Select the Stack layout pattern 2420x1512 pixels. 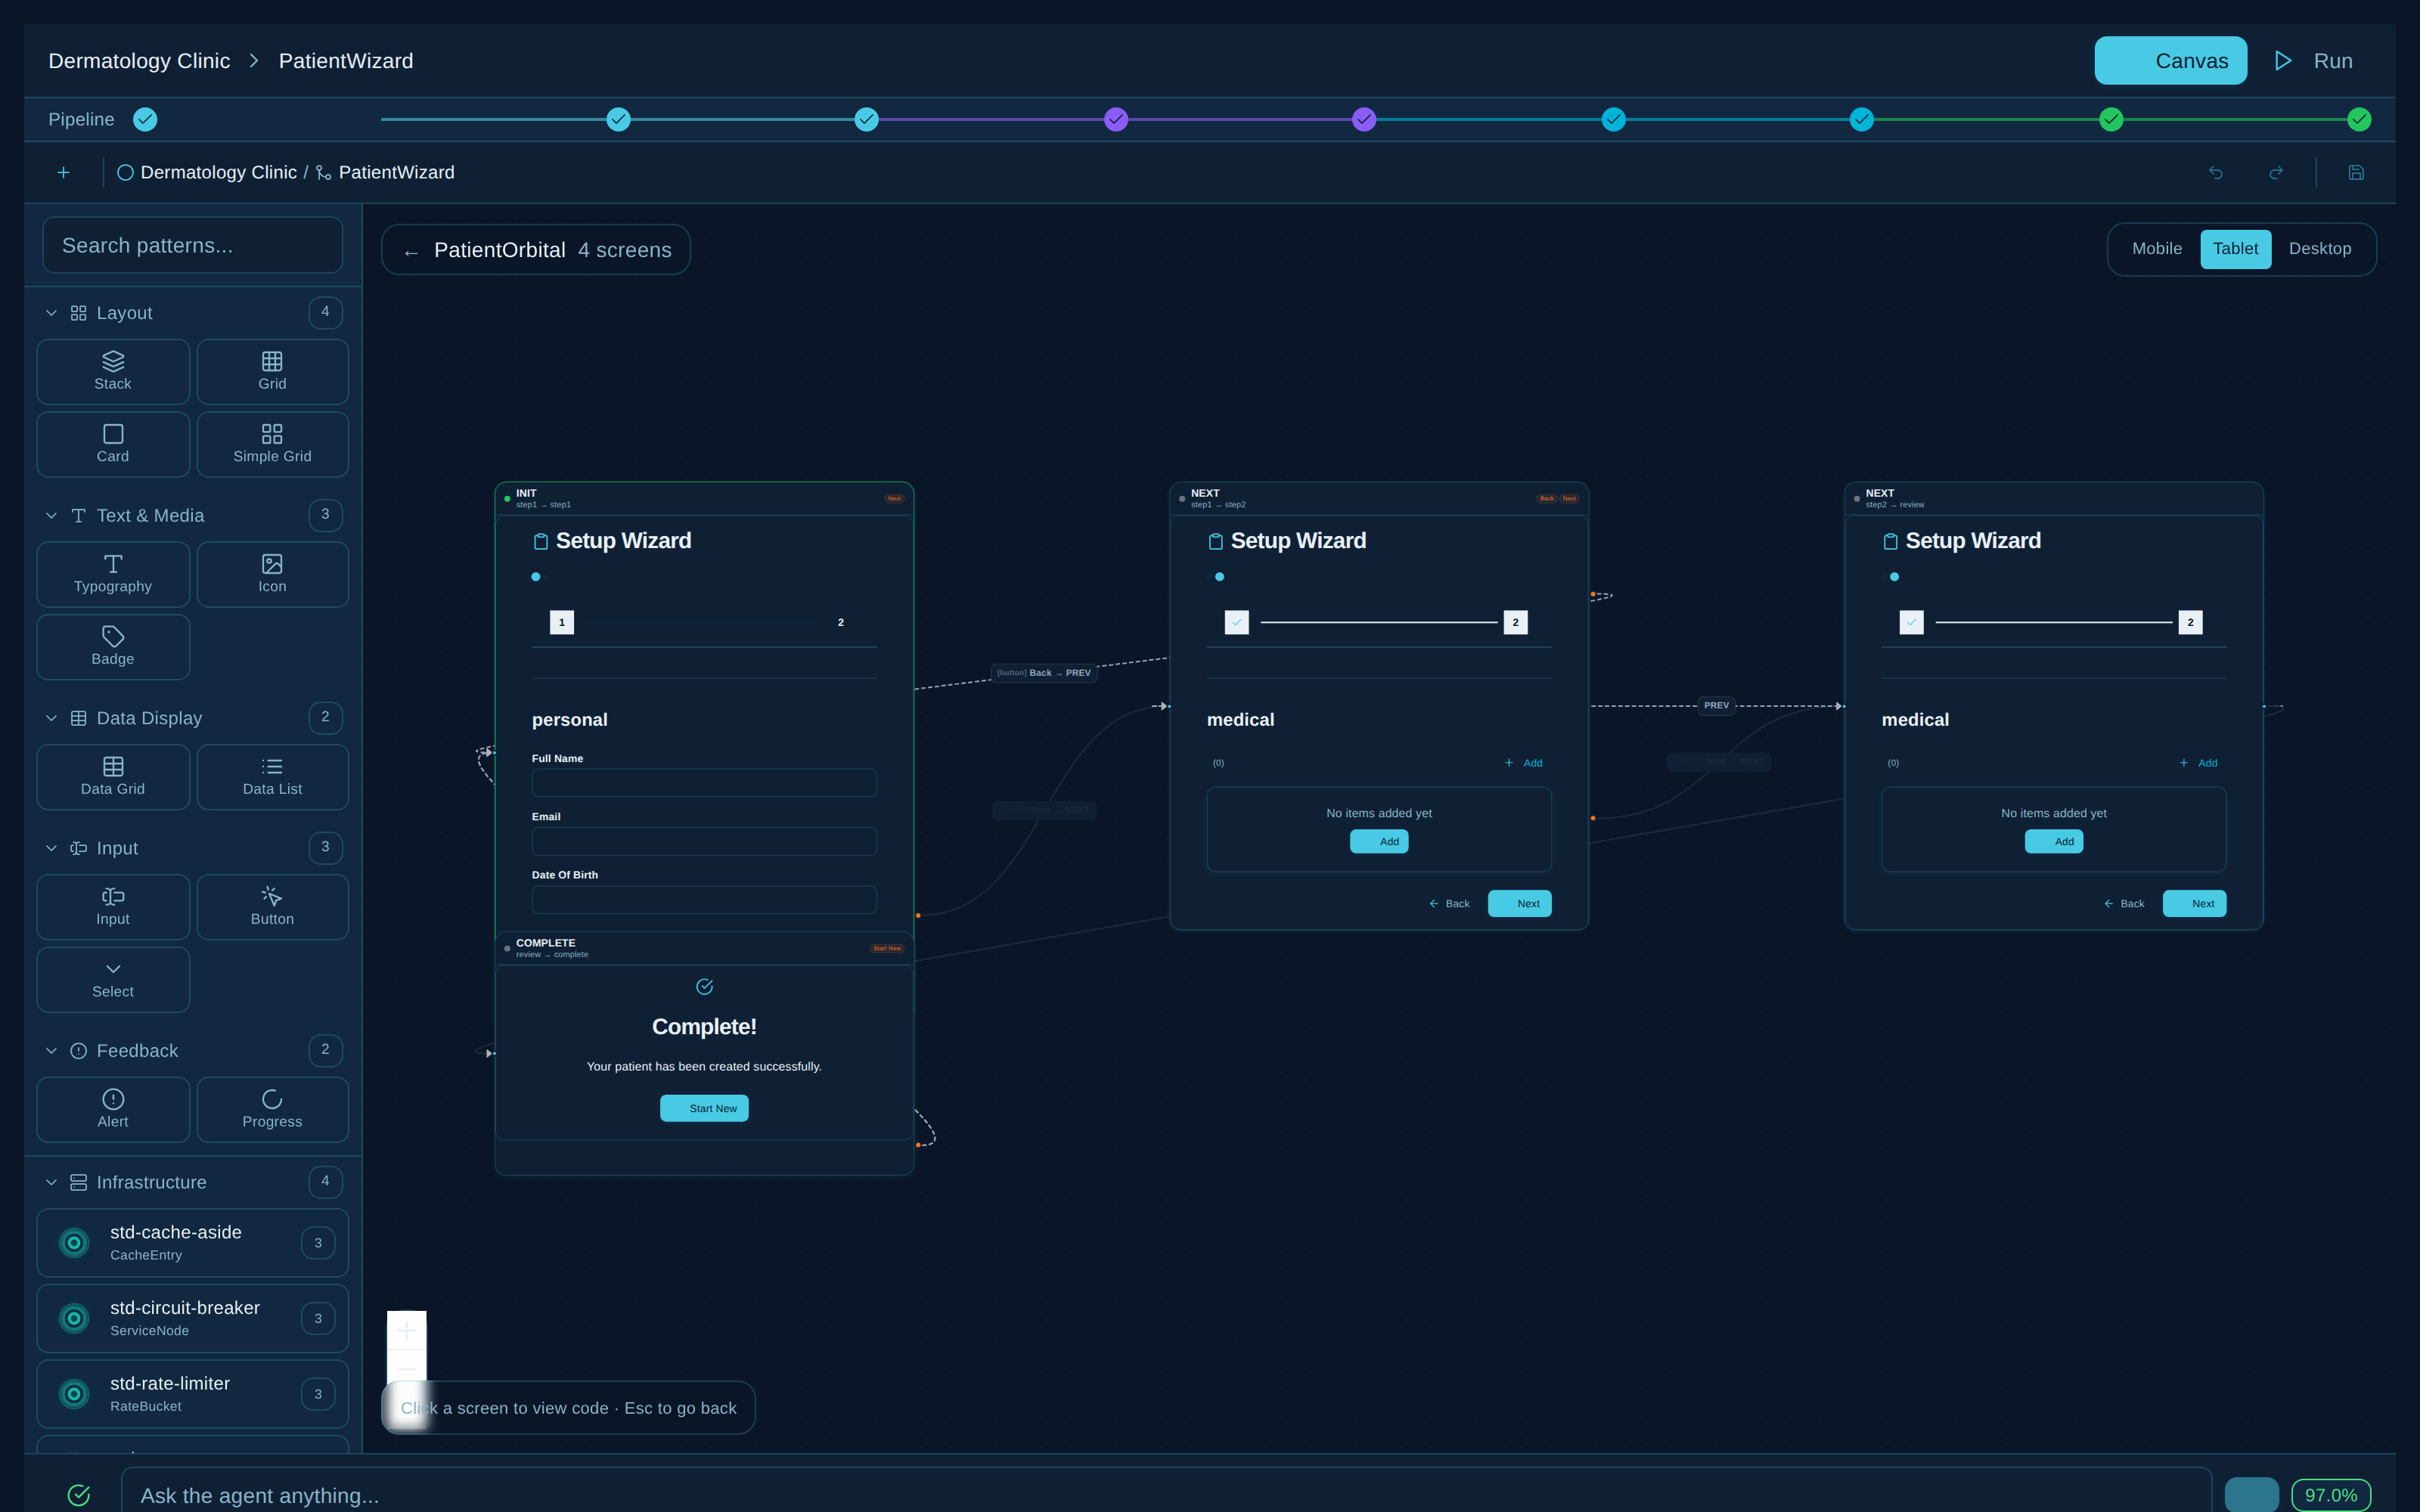click(113, 371)
